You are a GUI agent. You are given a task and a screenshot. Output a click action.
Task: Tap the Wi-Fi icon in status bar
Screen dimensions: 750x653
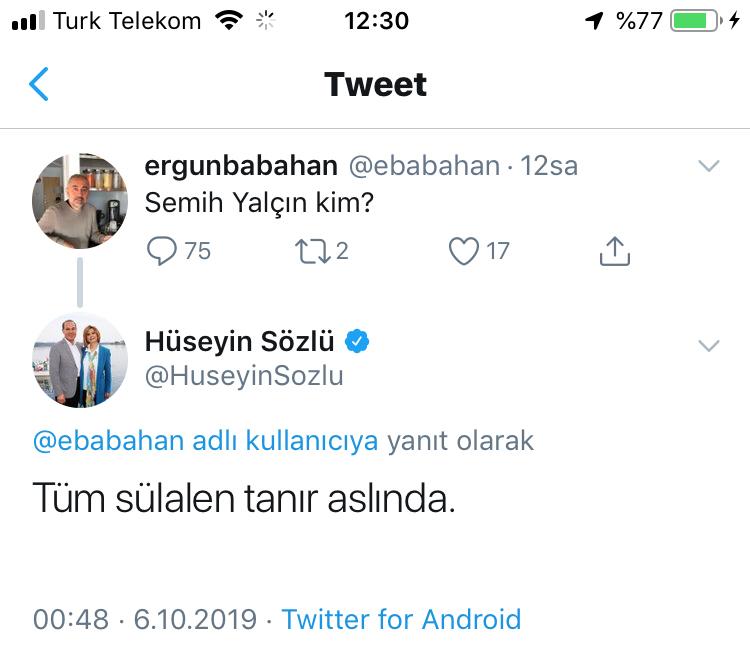pos(229,21)
